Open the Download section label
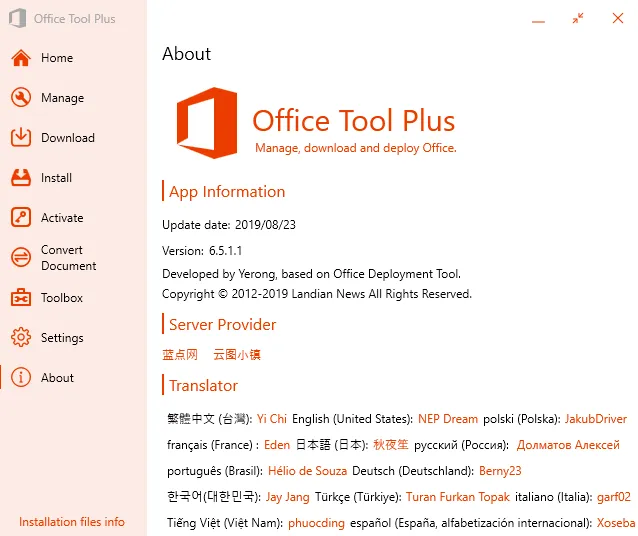Image resolution: width=638 pixels, height=536 pixels. [x=68, y=138]
